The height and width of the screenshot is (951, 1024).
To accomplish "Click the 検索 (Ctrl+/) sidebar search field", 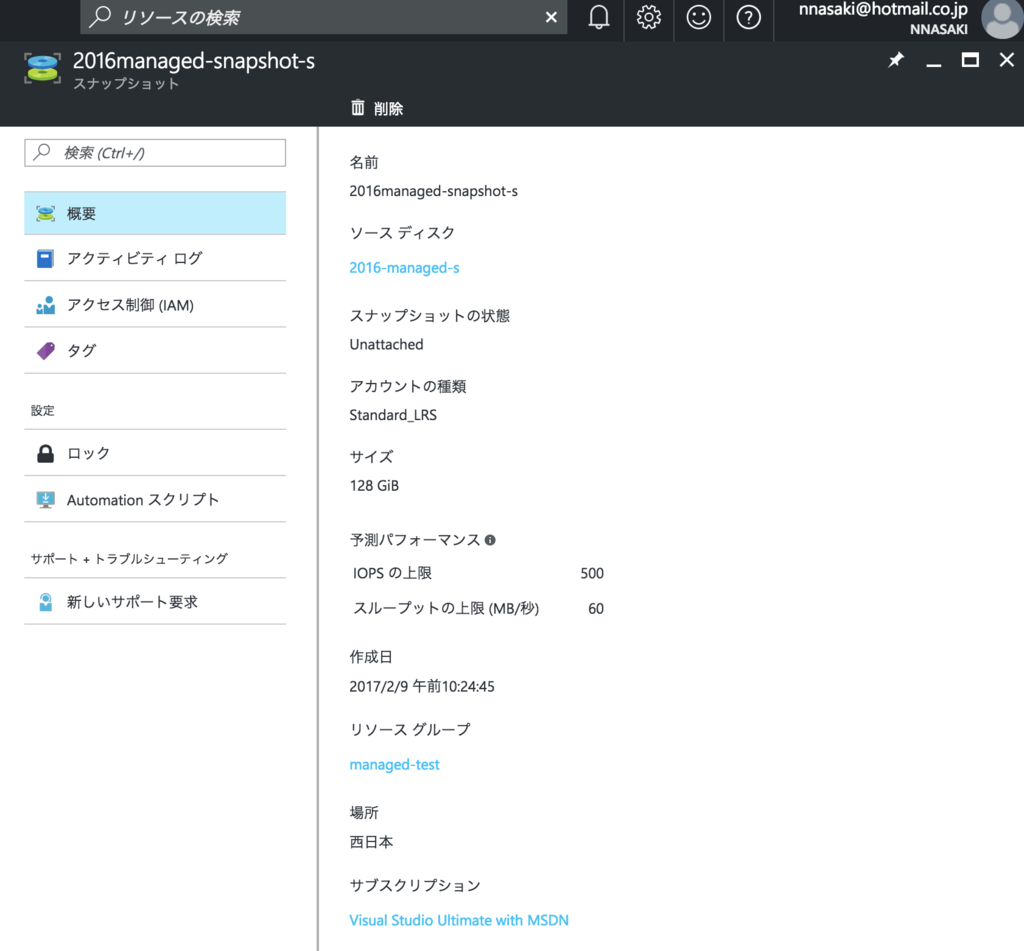I will (155, 153).
